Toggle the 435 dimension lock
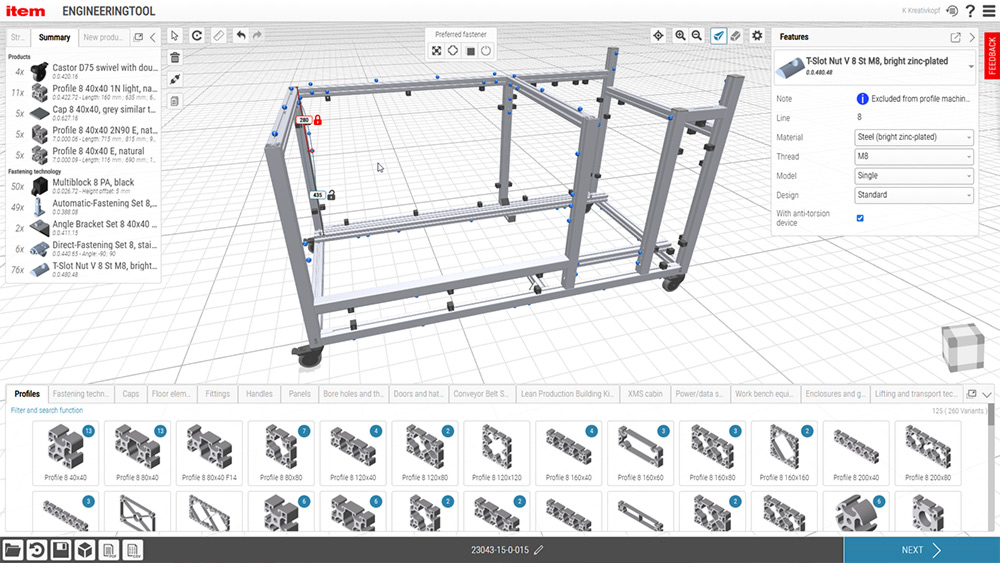Image resolution: width=1000 pixels, height=563 pixels. click(x=331, y=195)
